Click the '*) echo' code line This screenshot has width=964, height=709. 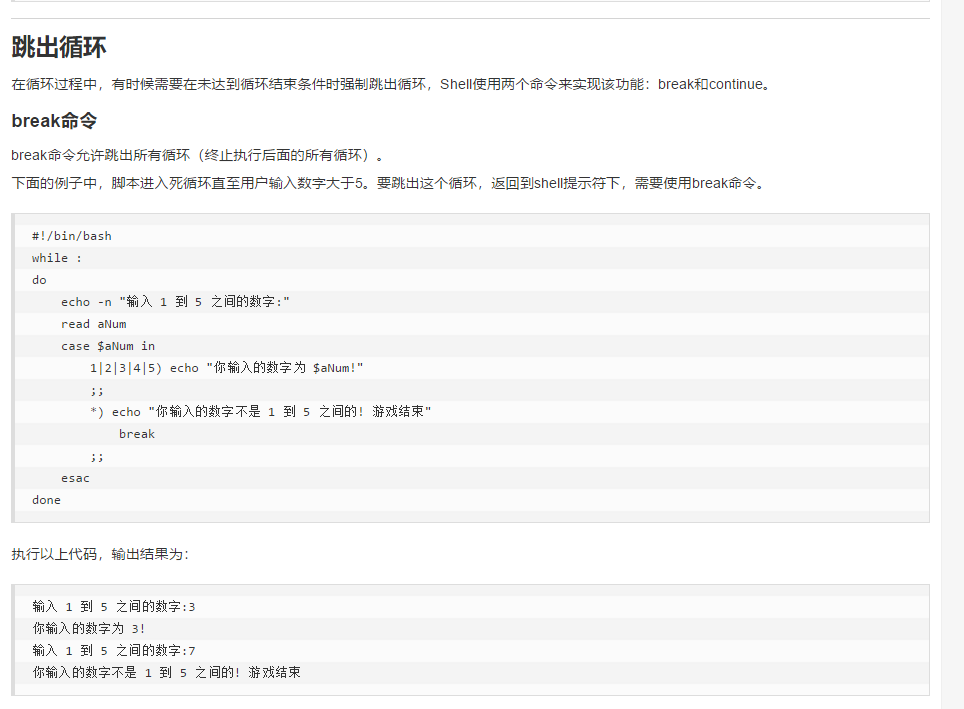[261, 412]
